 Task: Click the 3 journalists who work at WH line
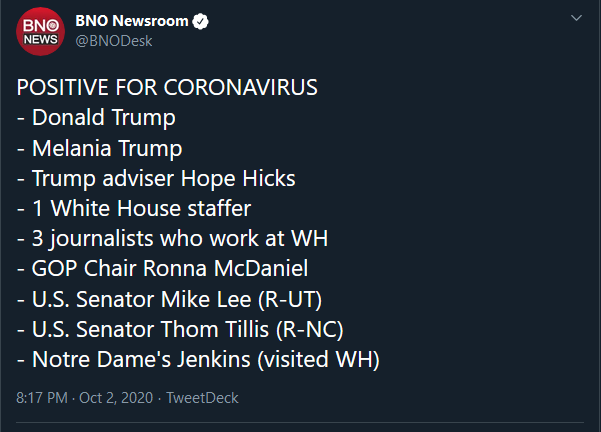[x=172, y=238]
